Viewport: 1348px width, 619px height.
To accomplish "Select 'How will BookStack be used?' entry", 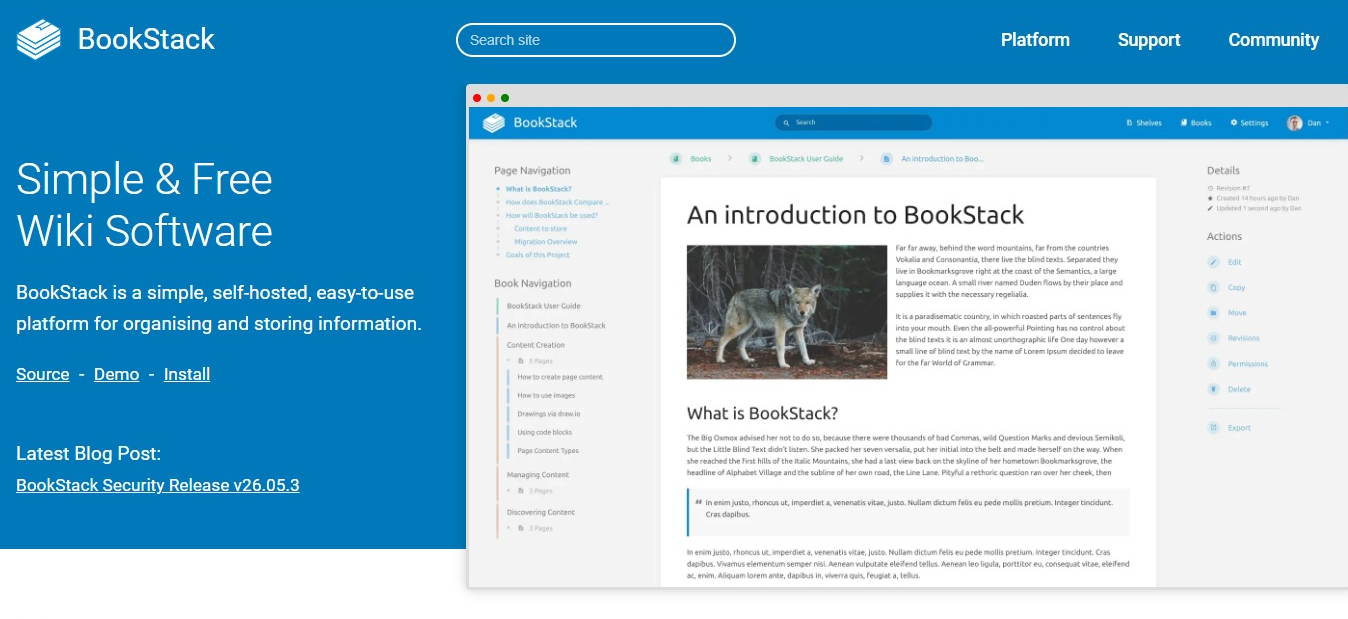I will click(551, 215).
